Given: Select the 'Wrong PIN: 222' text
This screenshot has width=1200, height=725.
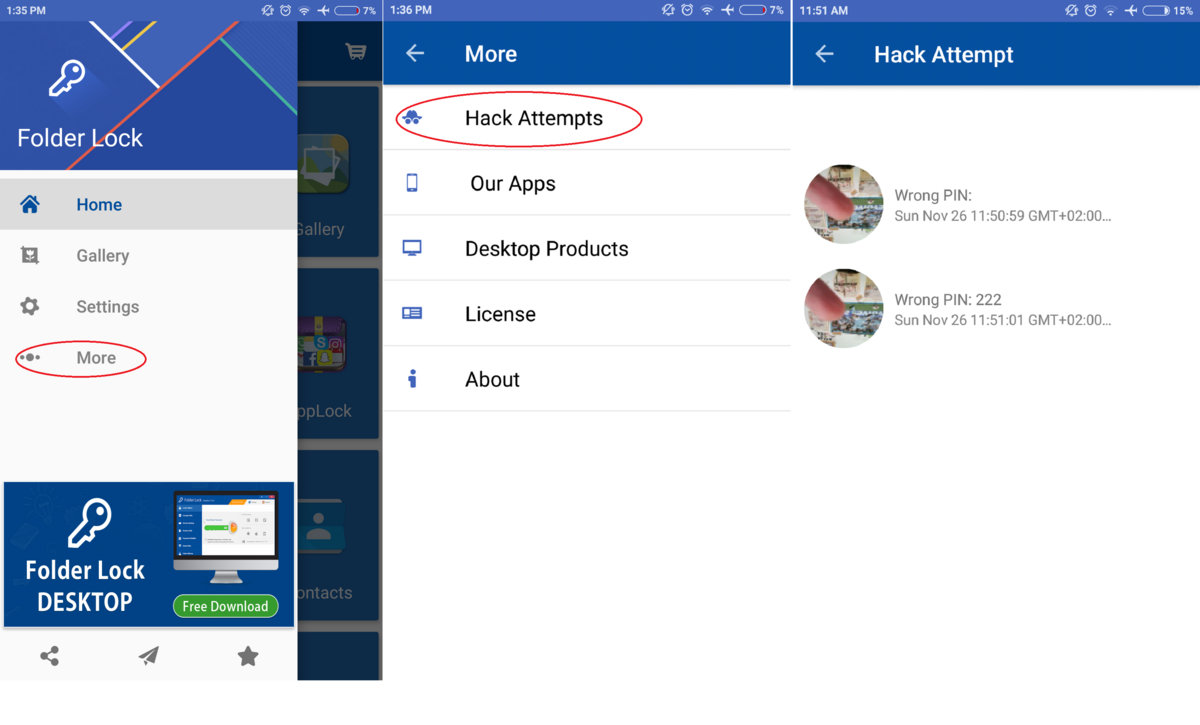Looking at the screenshot, I should [x=948, y=300].
